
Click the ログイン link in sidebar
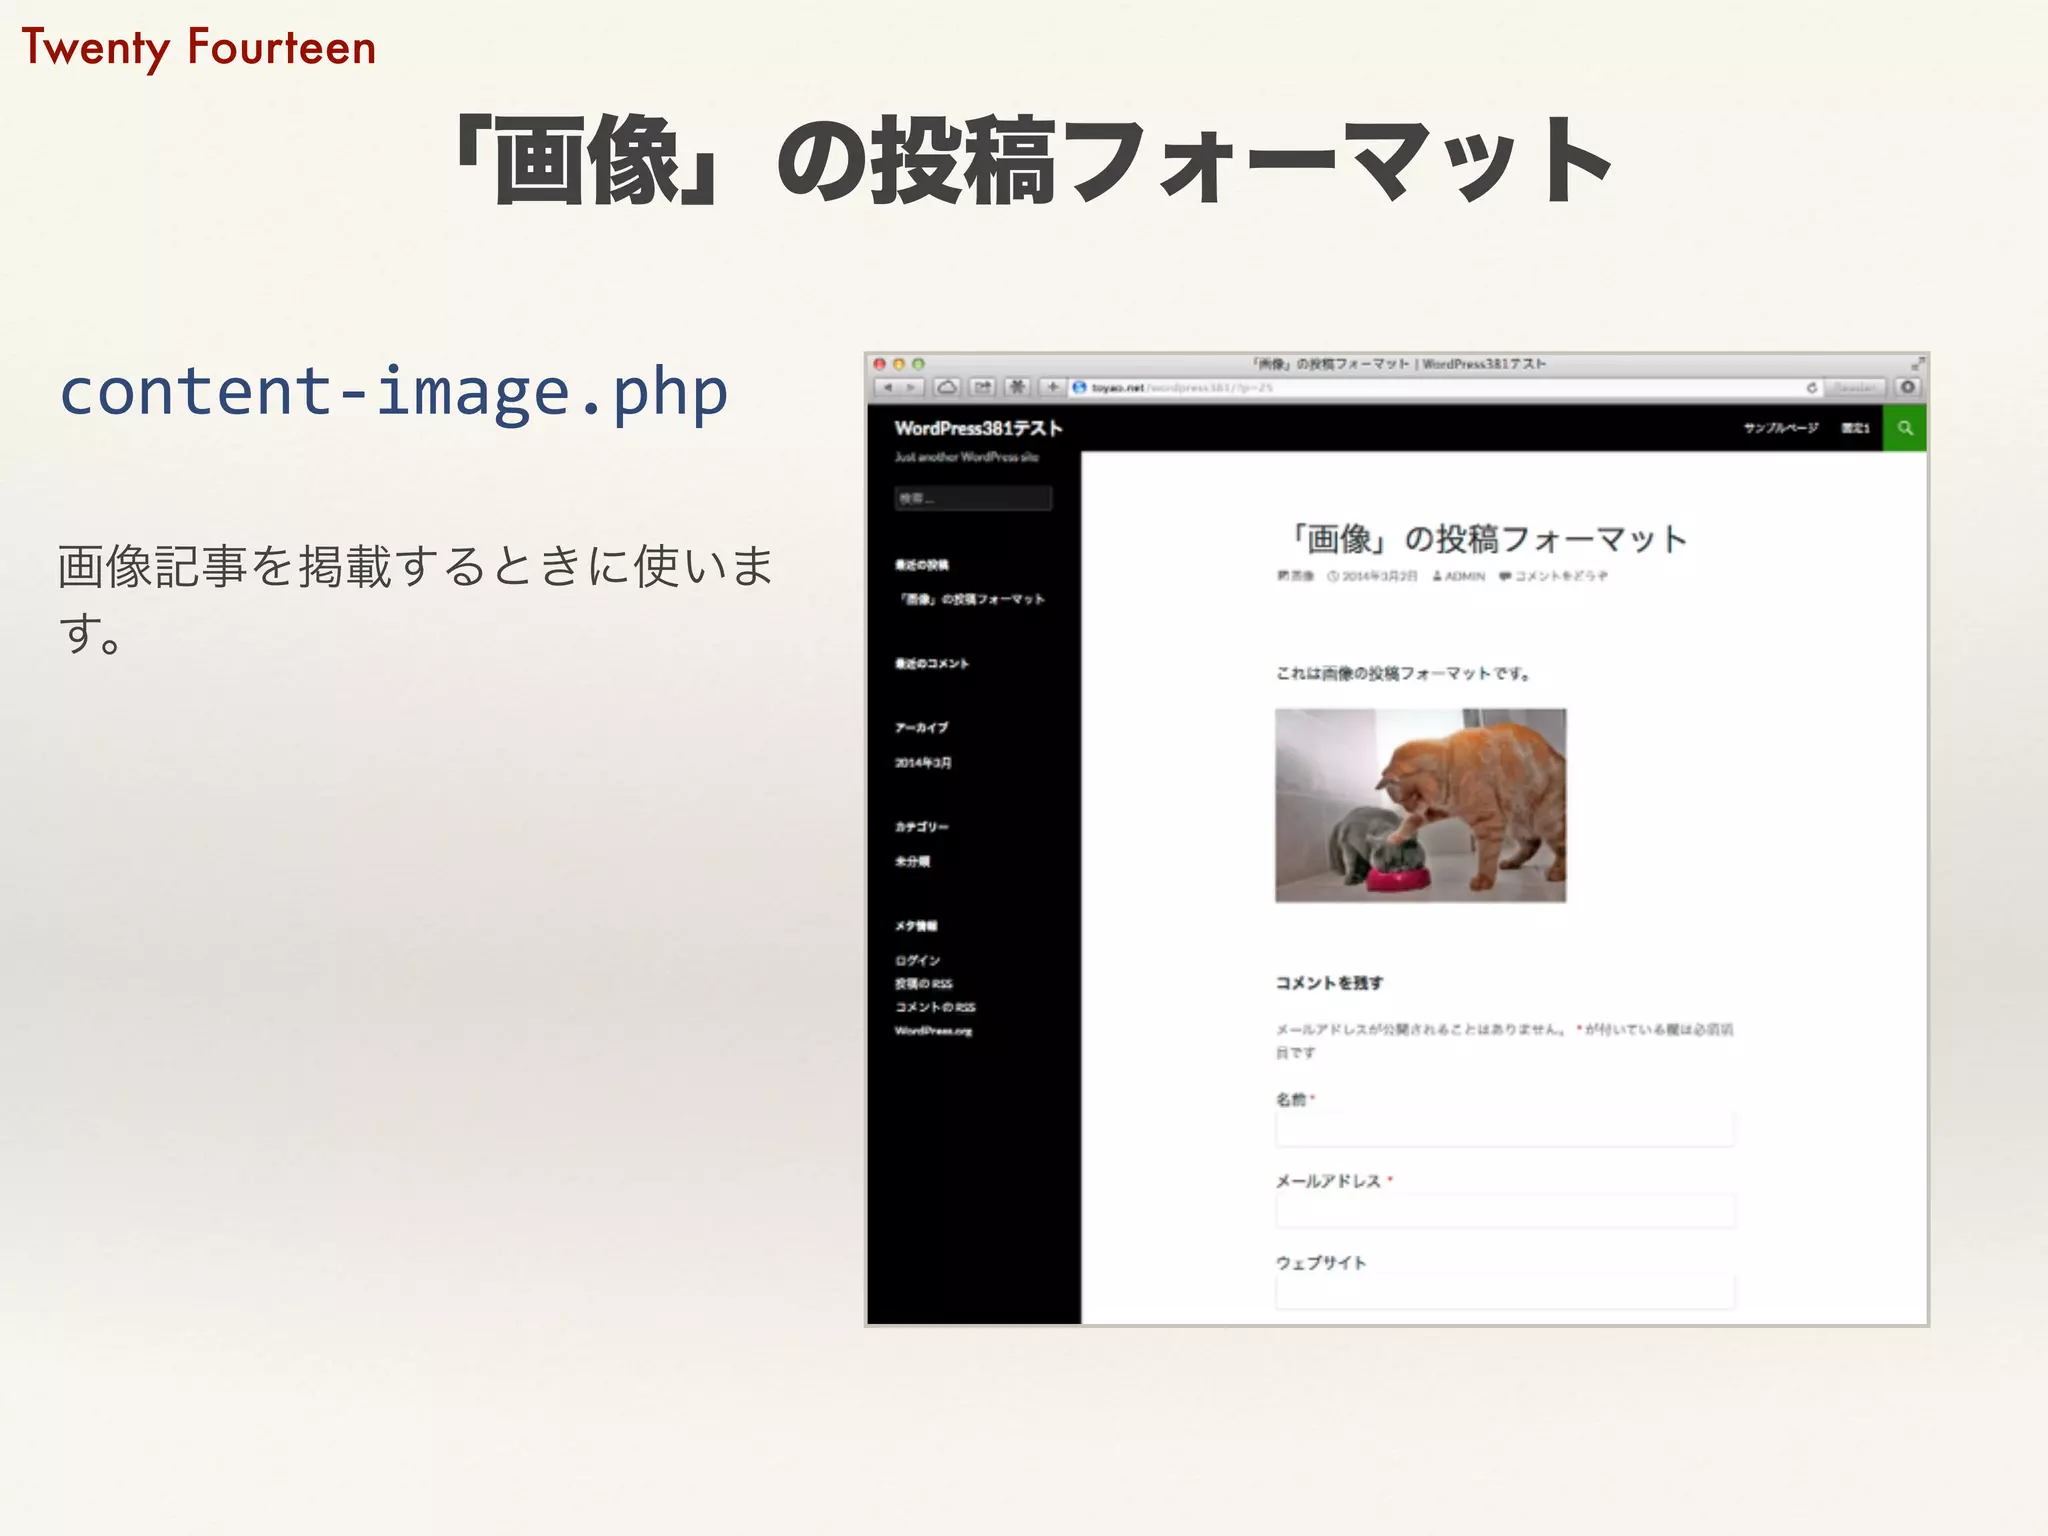tap(917, 960)
